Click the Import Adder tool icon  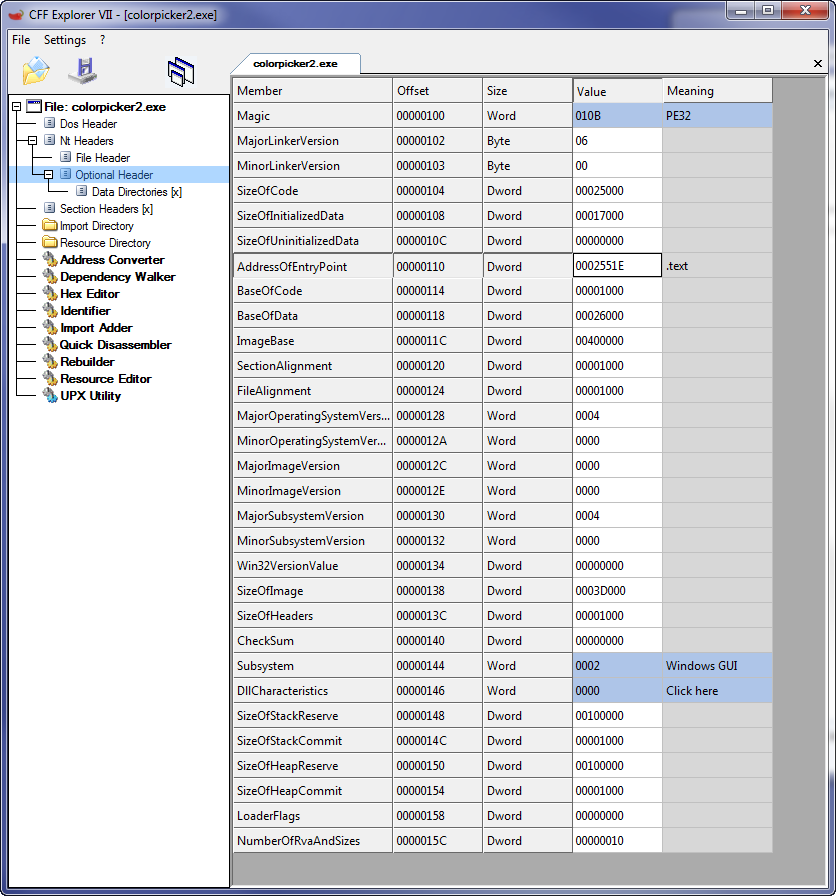[x=50, y=327]
